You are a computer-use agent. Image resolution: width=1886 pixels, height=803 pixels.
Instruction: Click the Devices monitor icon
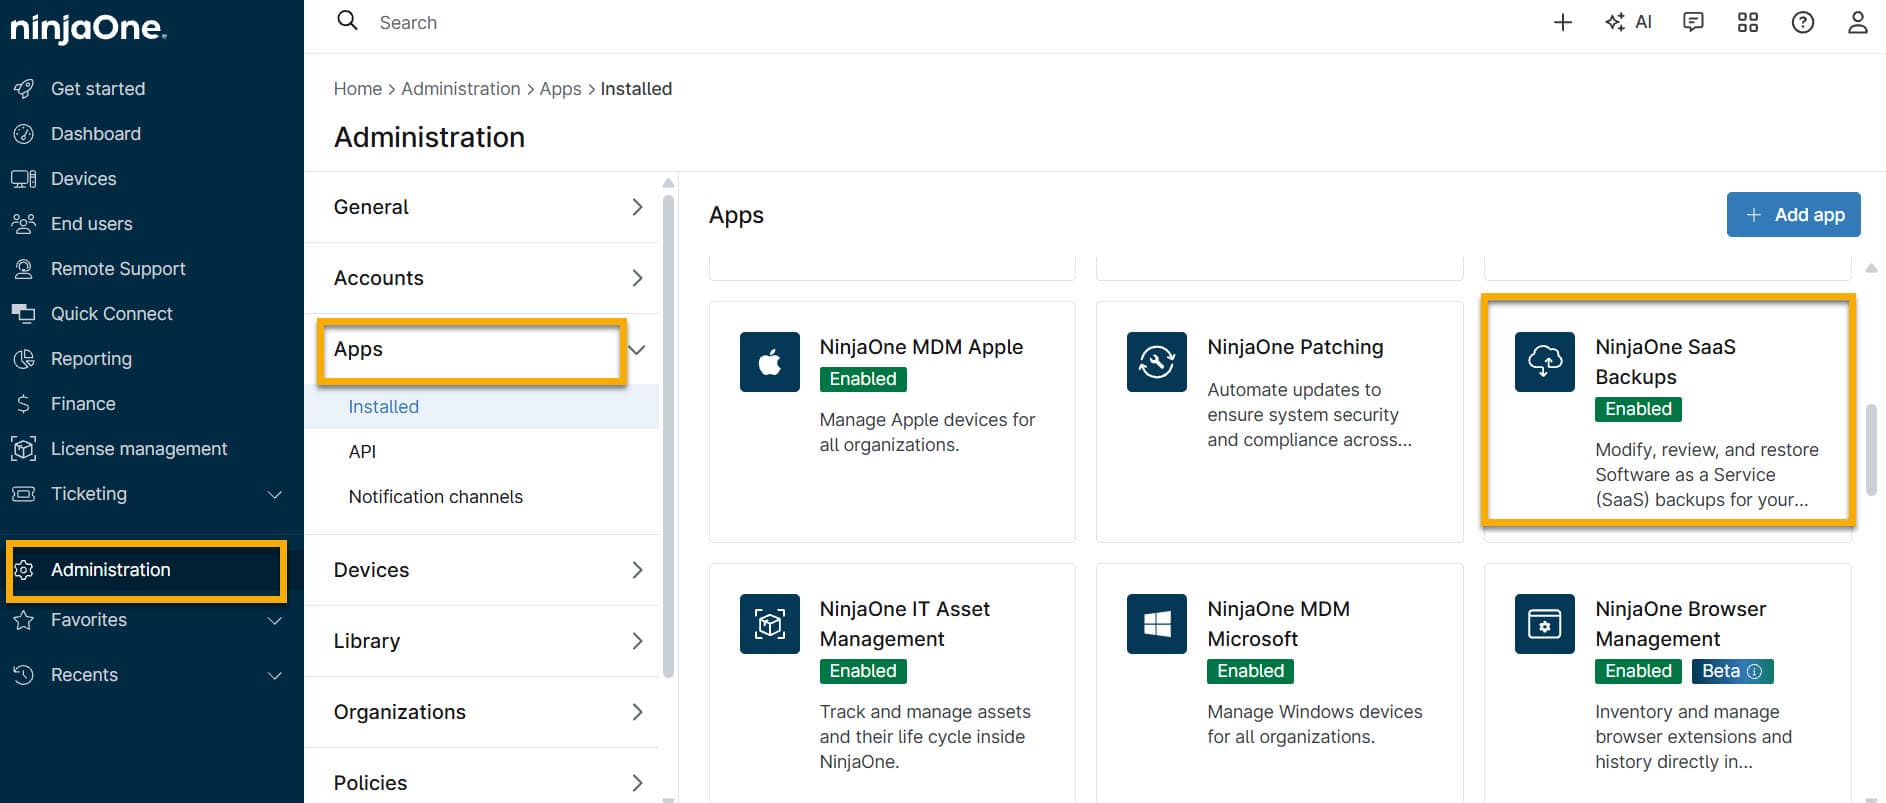(24, 179)
